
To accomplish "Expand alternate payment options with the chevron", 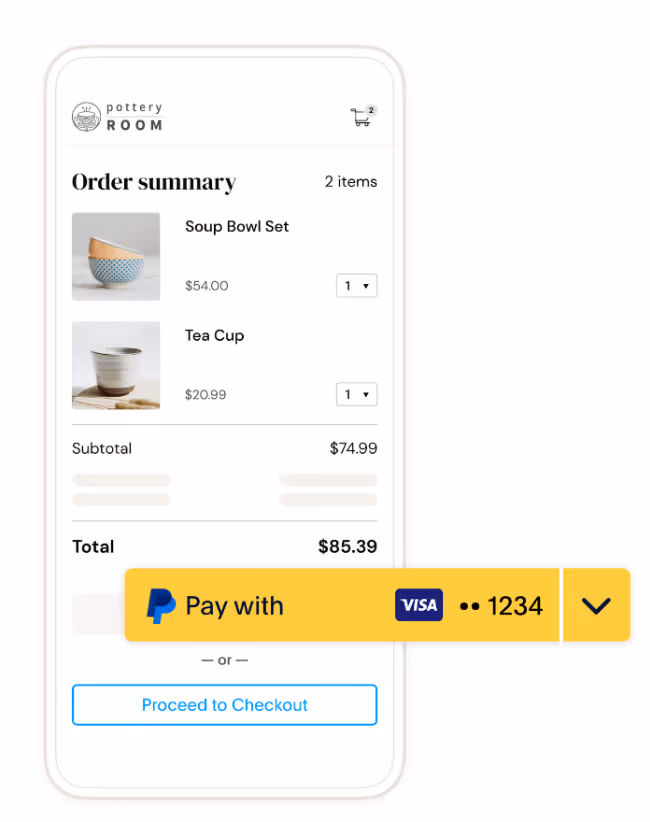I will coord(597,605).
